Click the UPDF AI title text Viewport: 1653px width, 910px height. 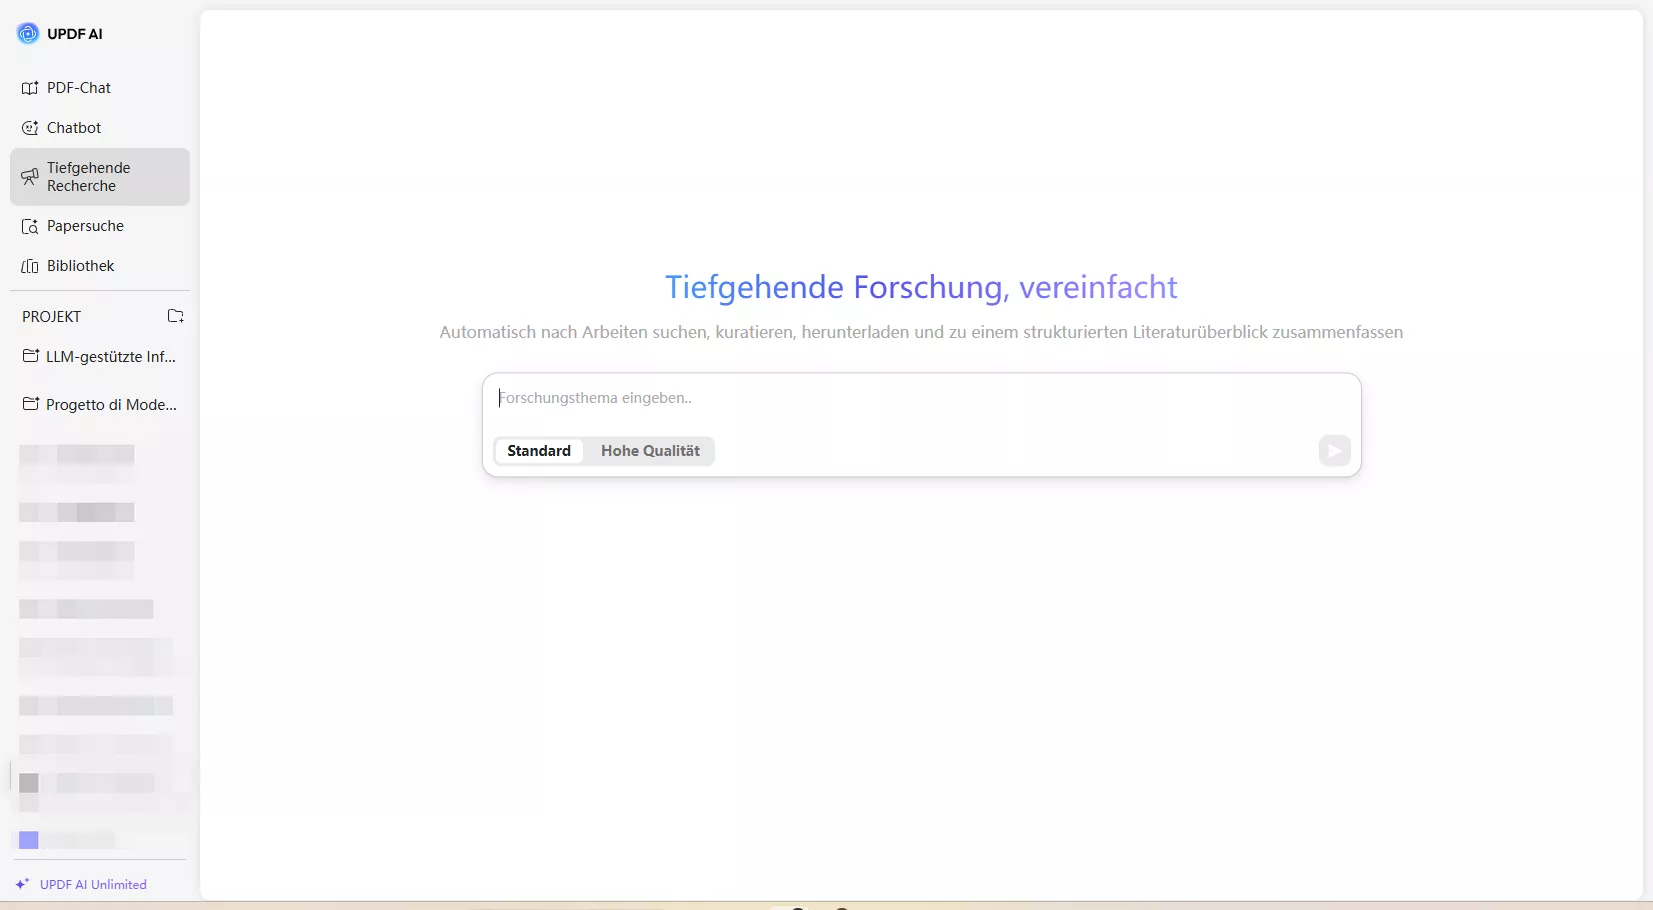(x=75, y=34)
